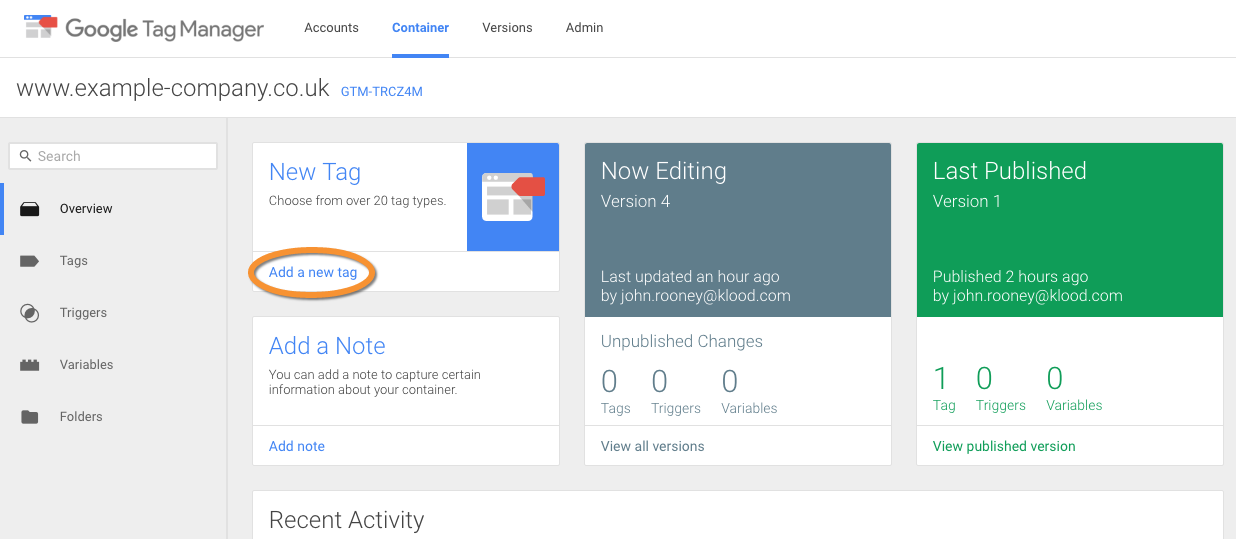Image resolution: width=1236 pixels, height=539 pixels.
Task: Click the magnifier icon in search box
Action: (x=26, y=156)
